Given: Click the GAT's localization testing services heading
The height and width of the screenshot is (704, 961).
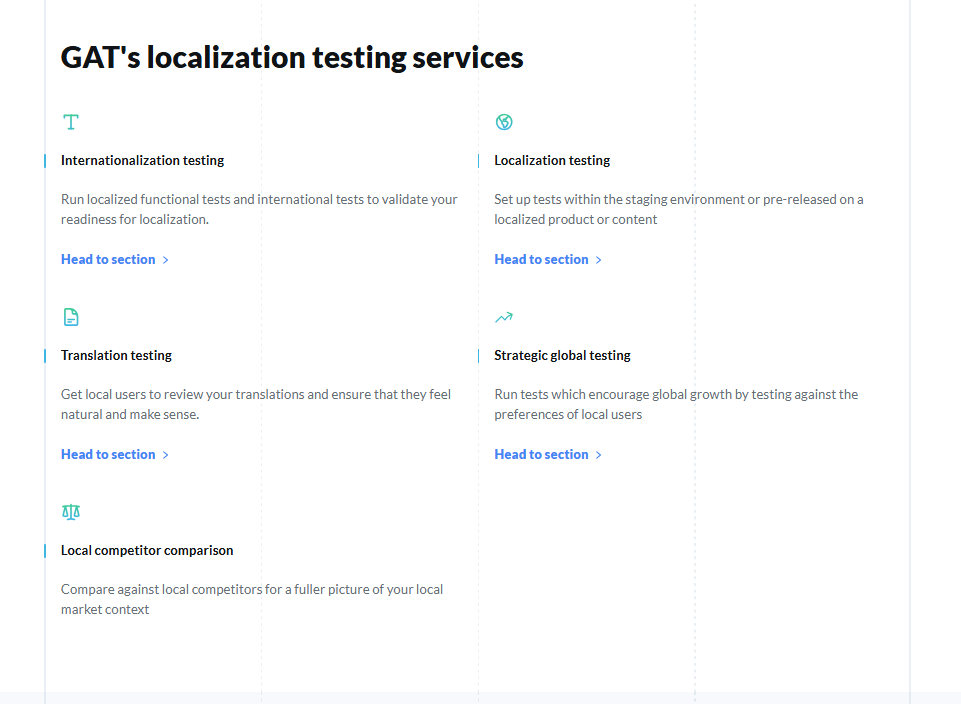Looking at the screenshot, I should click(x=292, y=57).
